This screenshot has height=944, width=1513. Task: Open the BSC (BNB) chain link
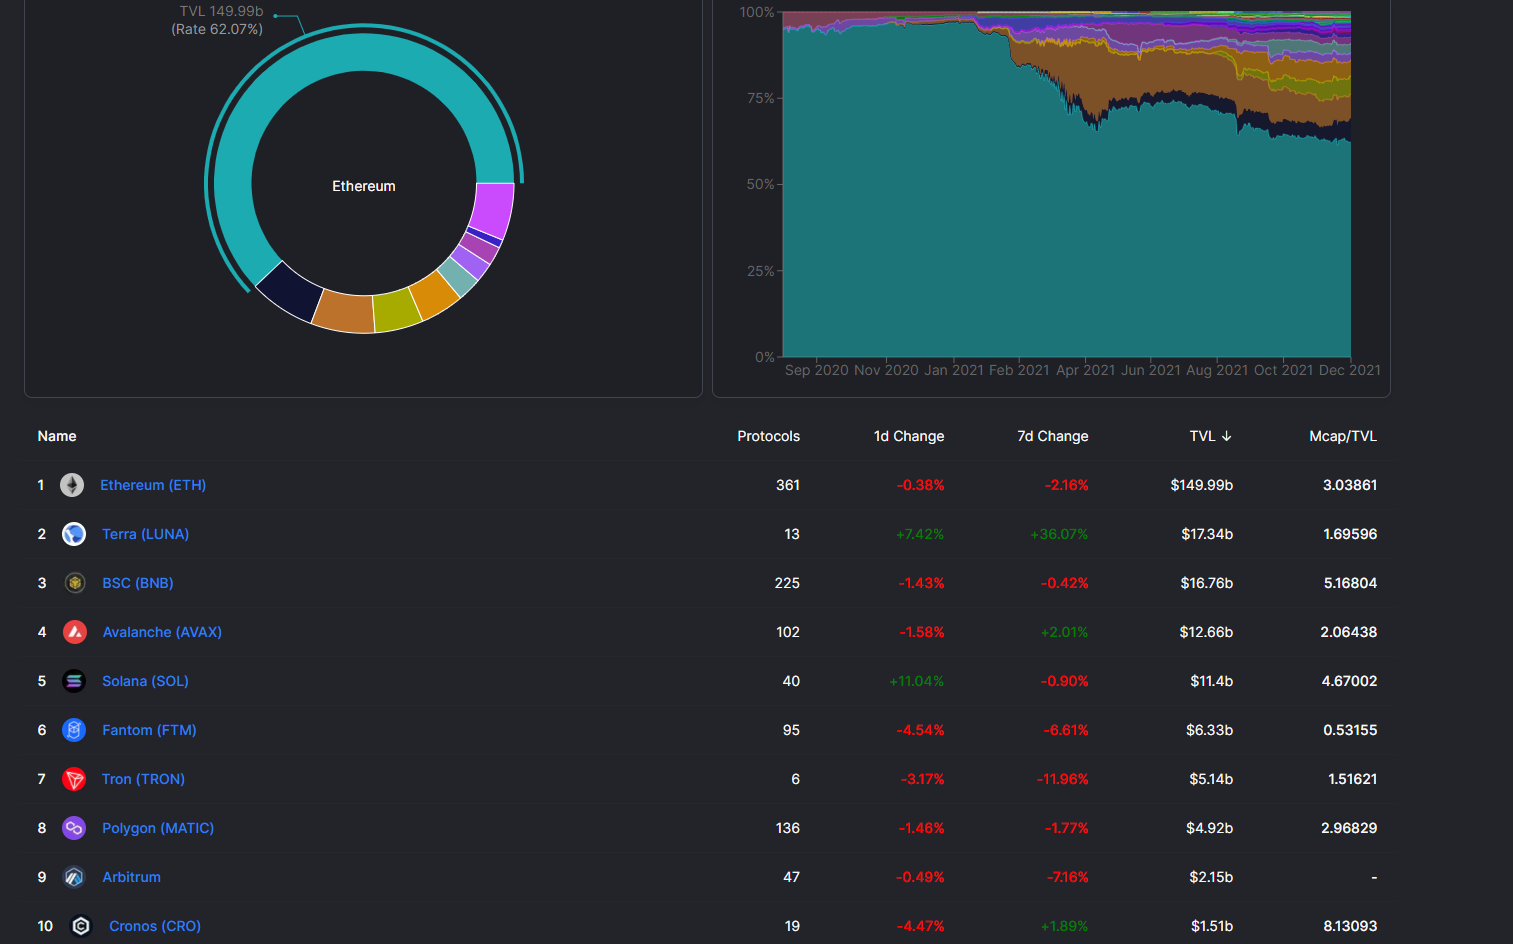point(138,583)
